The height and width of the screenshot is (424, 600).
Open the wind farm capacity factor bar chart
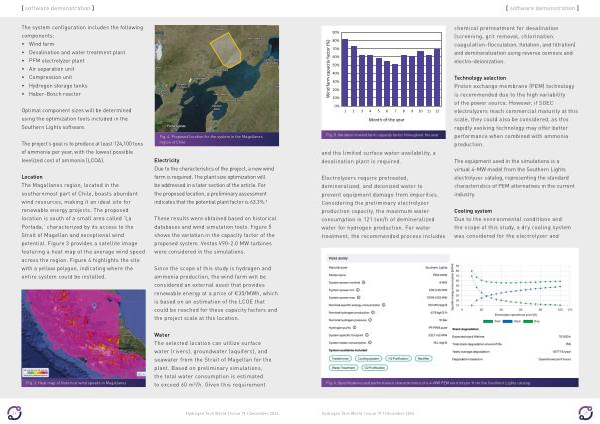(383, 78)
